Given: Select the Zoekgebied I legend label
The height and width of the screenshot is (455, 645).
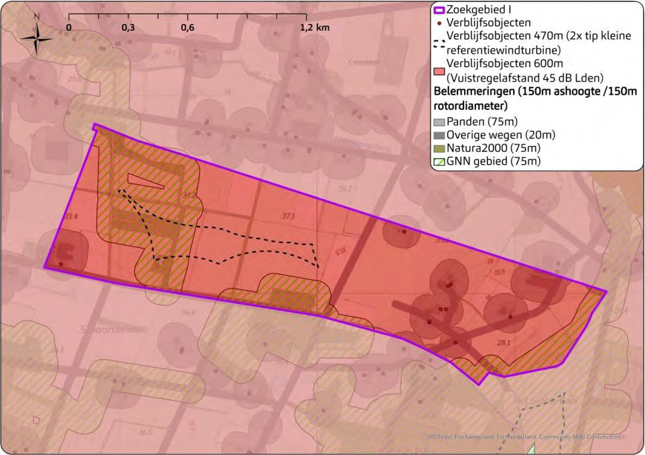Looking at the screenshot, I should 485,9.
